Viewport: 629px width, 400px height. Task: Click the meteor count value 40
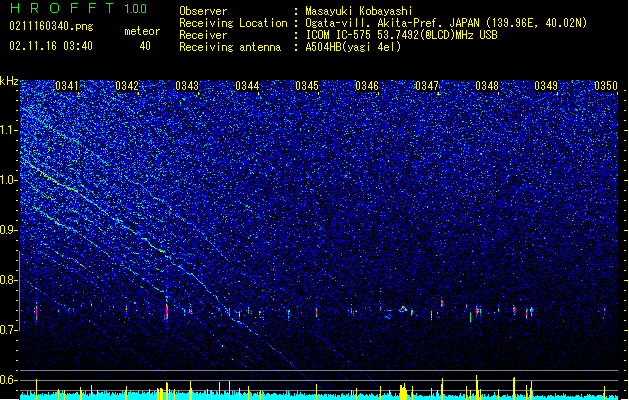145,46
